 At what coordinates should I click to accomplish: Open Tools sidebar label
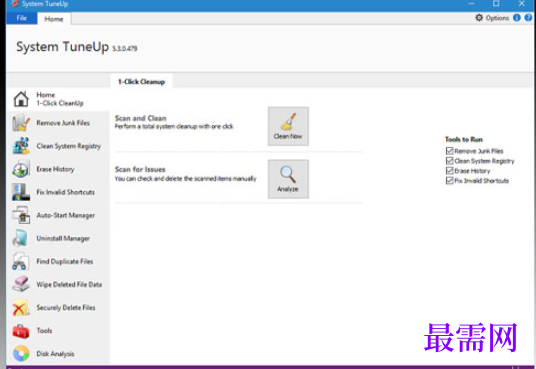pos(44,331)
